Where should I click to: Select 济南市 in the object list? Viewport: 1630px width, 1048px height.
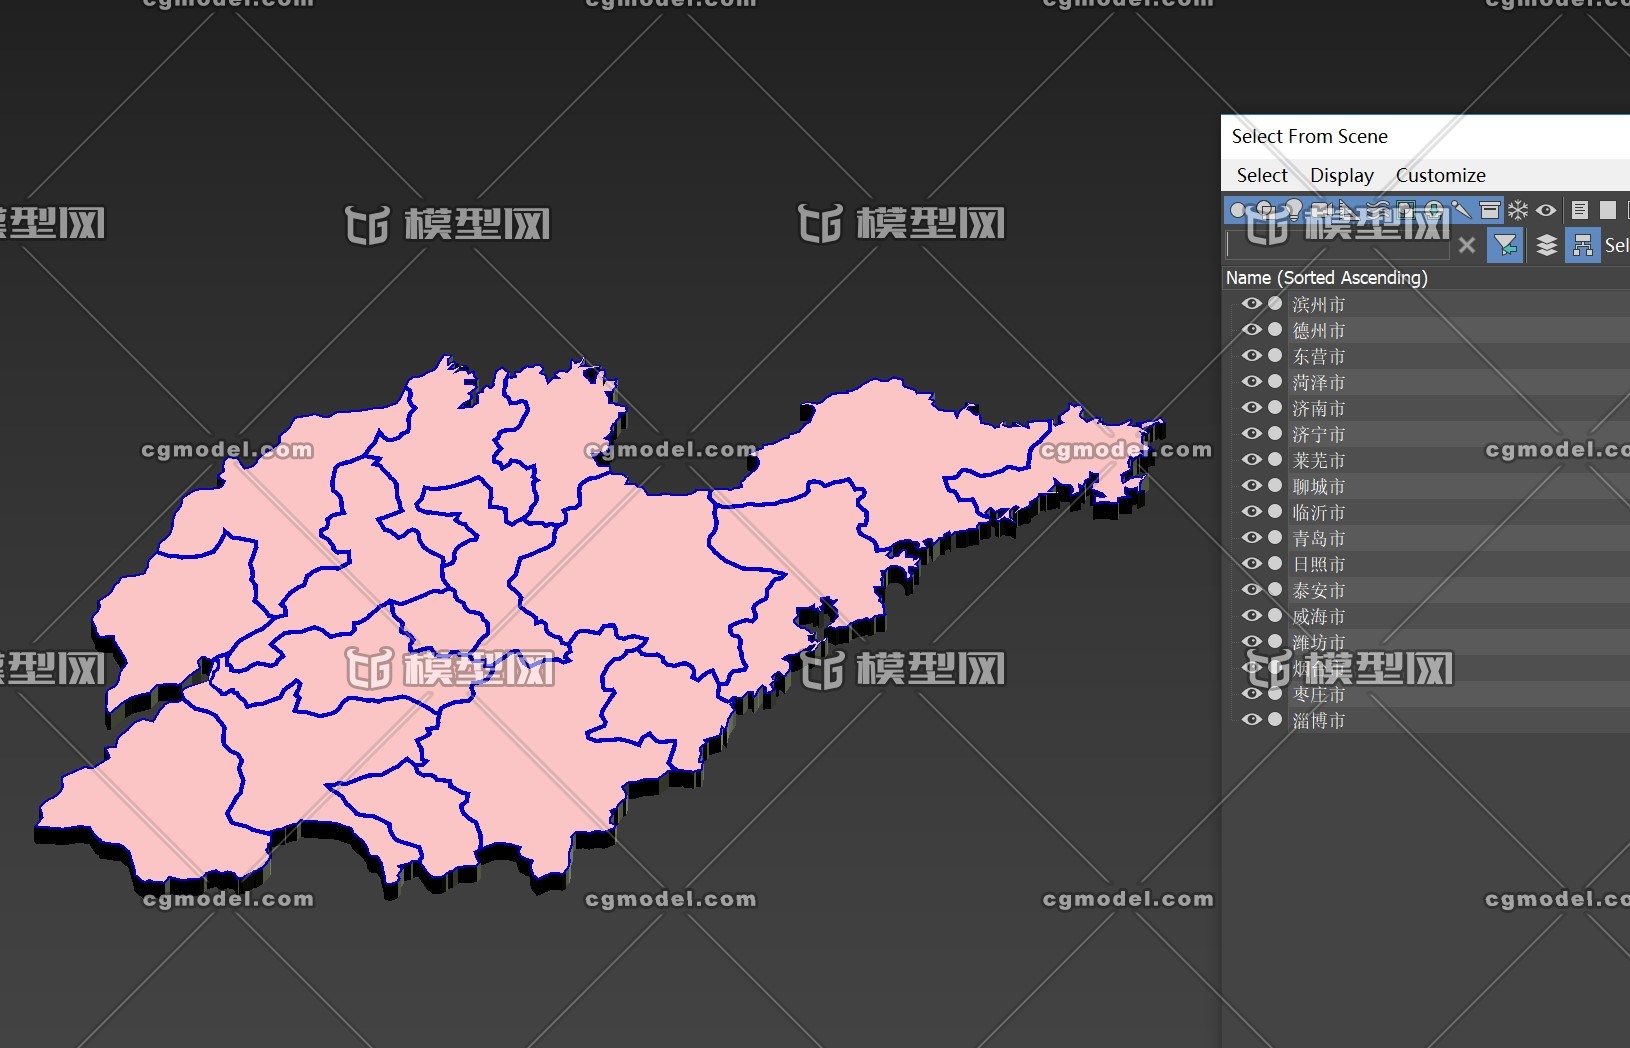[x=1318, y=408]
